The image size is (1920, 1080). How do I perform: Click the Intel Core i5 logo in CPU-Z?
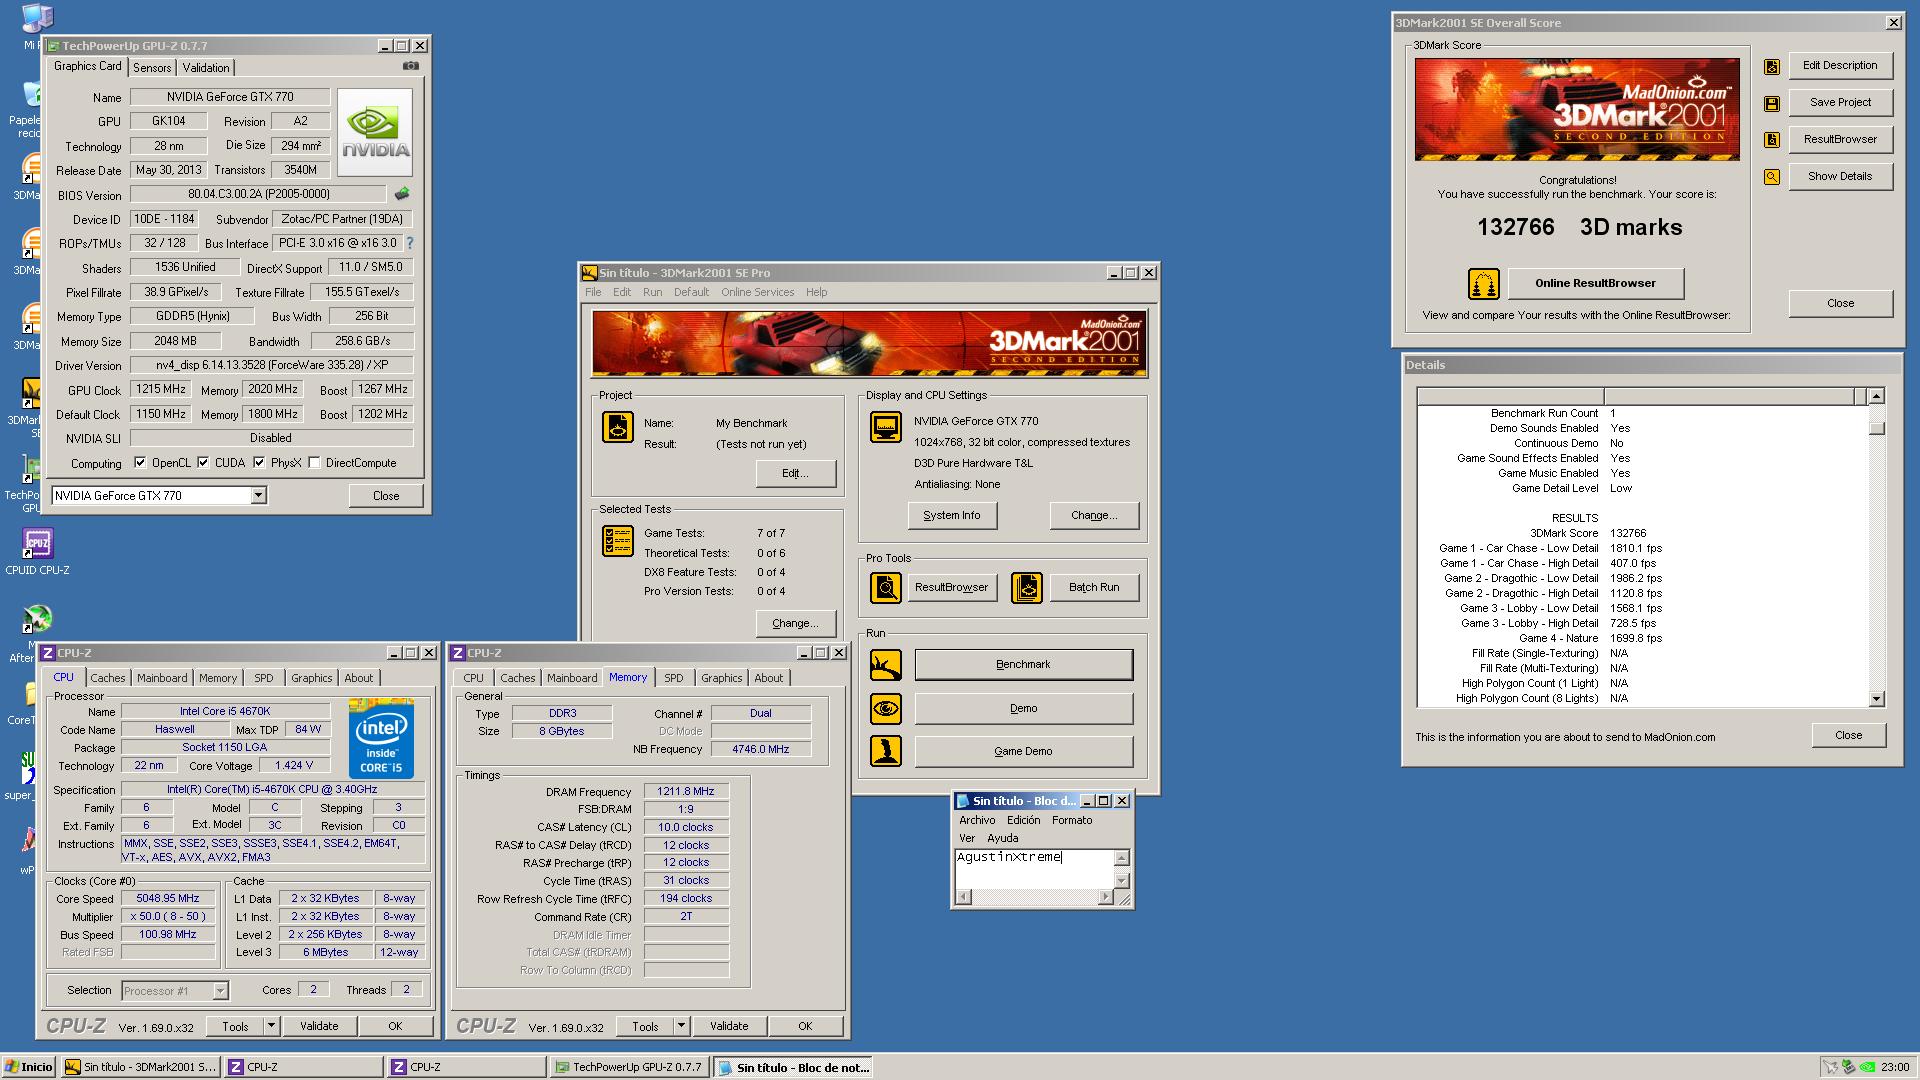tap(381, 740)
